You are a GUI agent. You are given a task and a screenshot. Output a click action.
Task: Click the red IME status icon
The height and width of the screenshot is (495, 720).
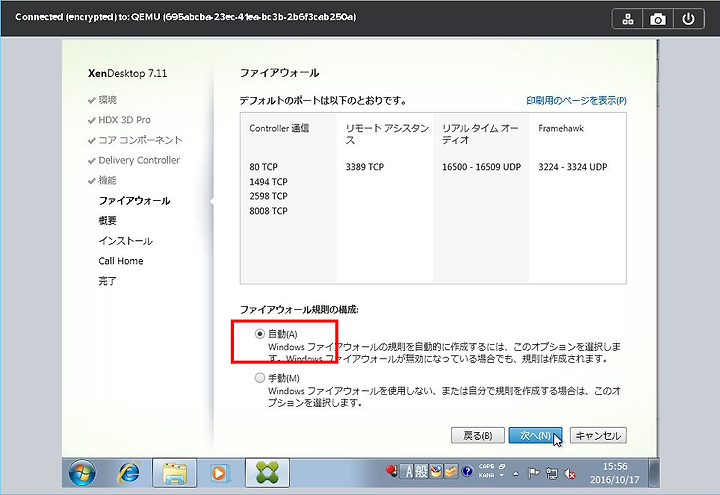coord(392,471)
